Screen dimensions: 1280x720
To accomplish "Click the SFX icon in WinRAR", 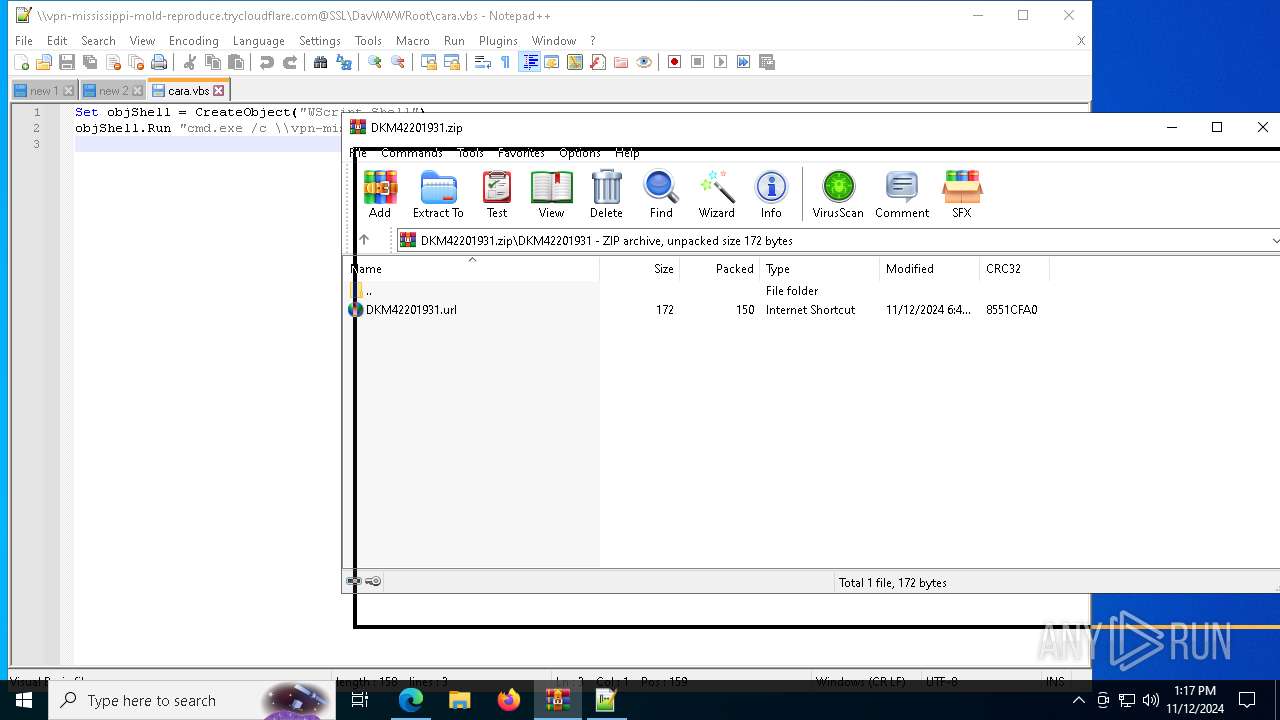I will [x=962, y=194].
